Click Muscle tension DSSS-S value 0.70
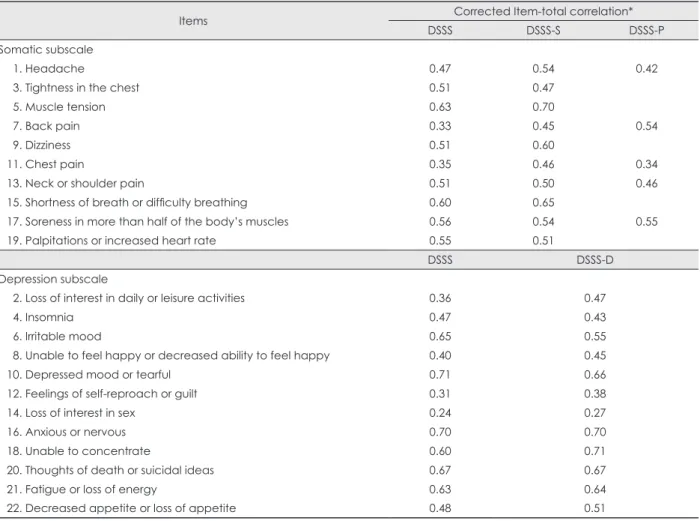 coord(543,107)
